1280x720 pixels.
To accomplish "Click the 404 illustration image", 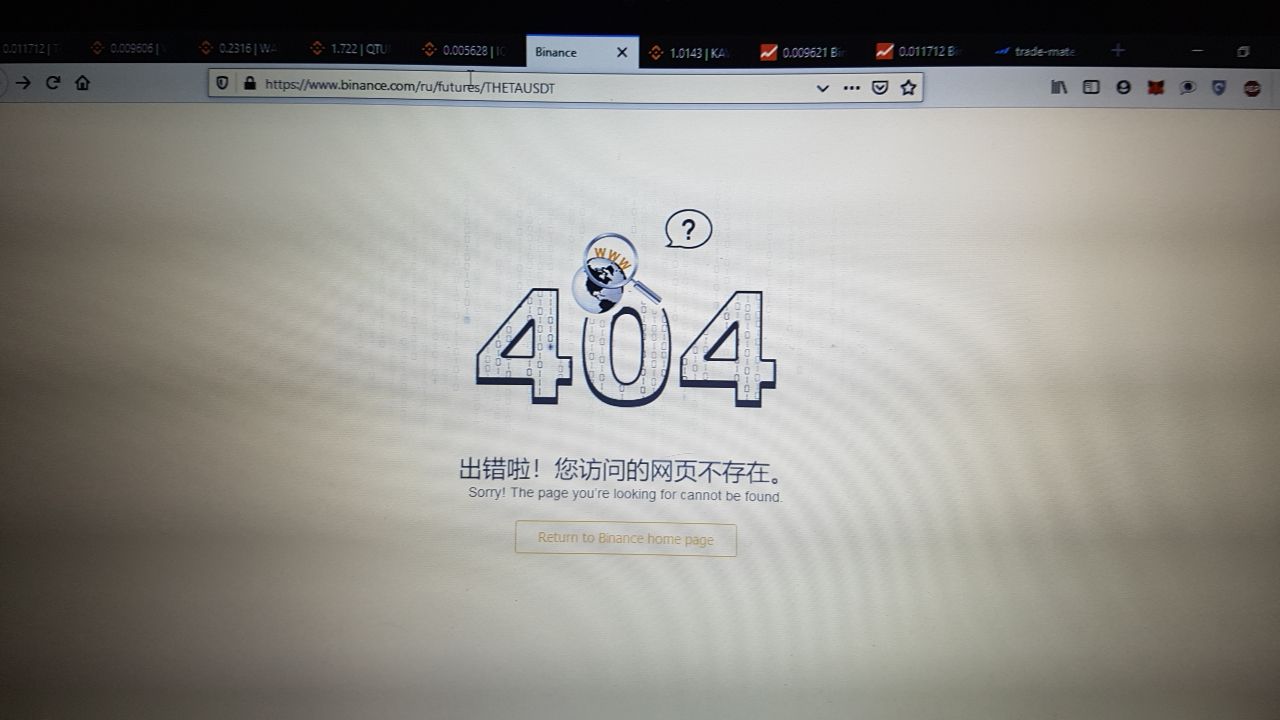I will tap(626, 310).
